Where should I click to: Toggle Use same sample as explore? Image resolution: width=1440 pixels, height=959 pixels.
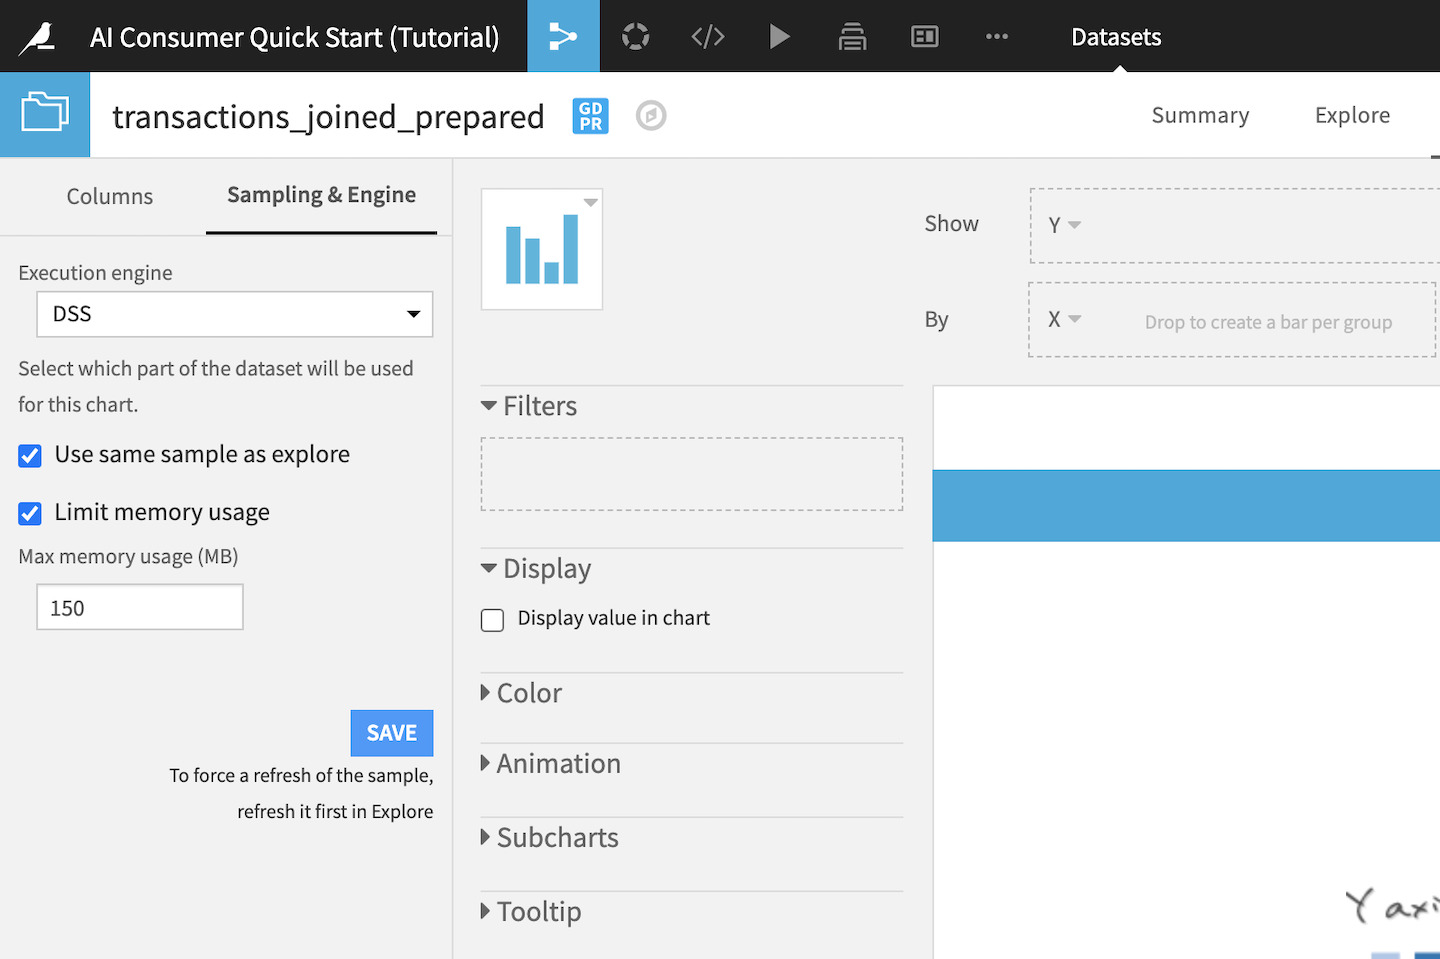click(x=30, y=456)
